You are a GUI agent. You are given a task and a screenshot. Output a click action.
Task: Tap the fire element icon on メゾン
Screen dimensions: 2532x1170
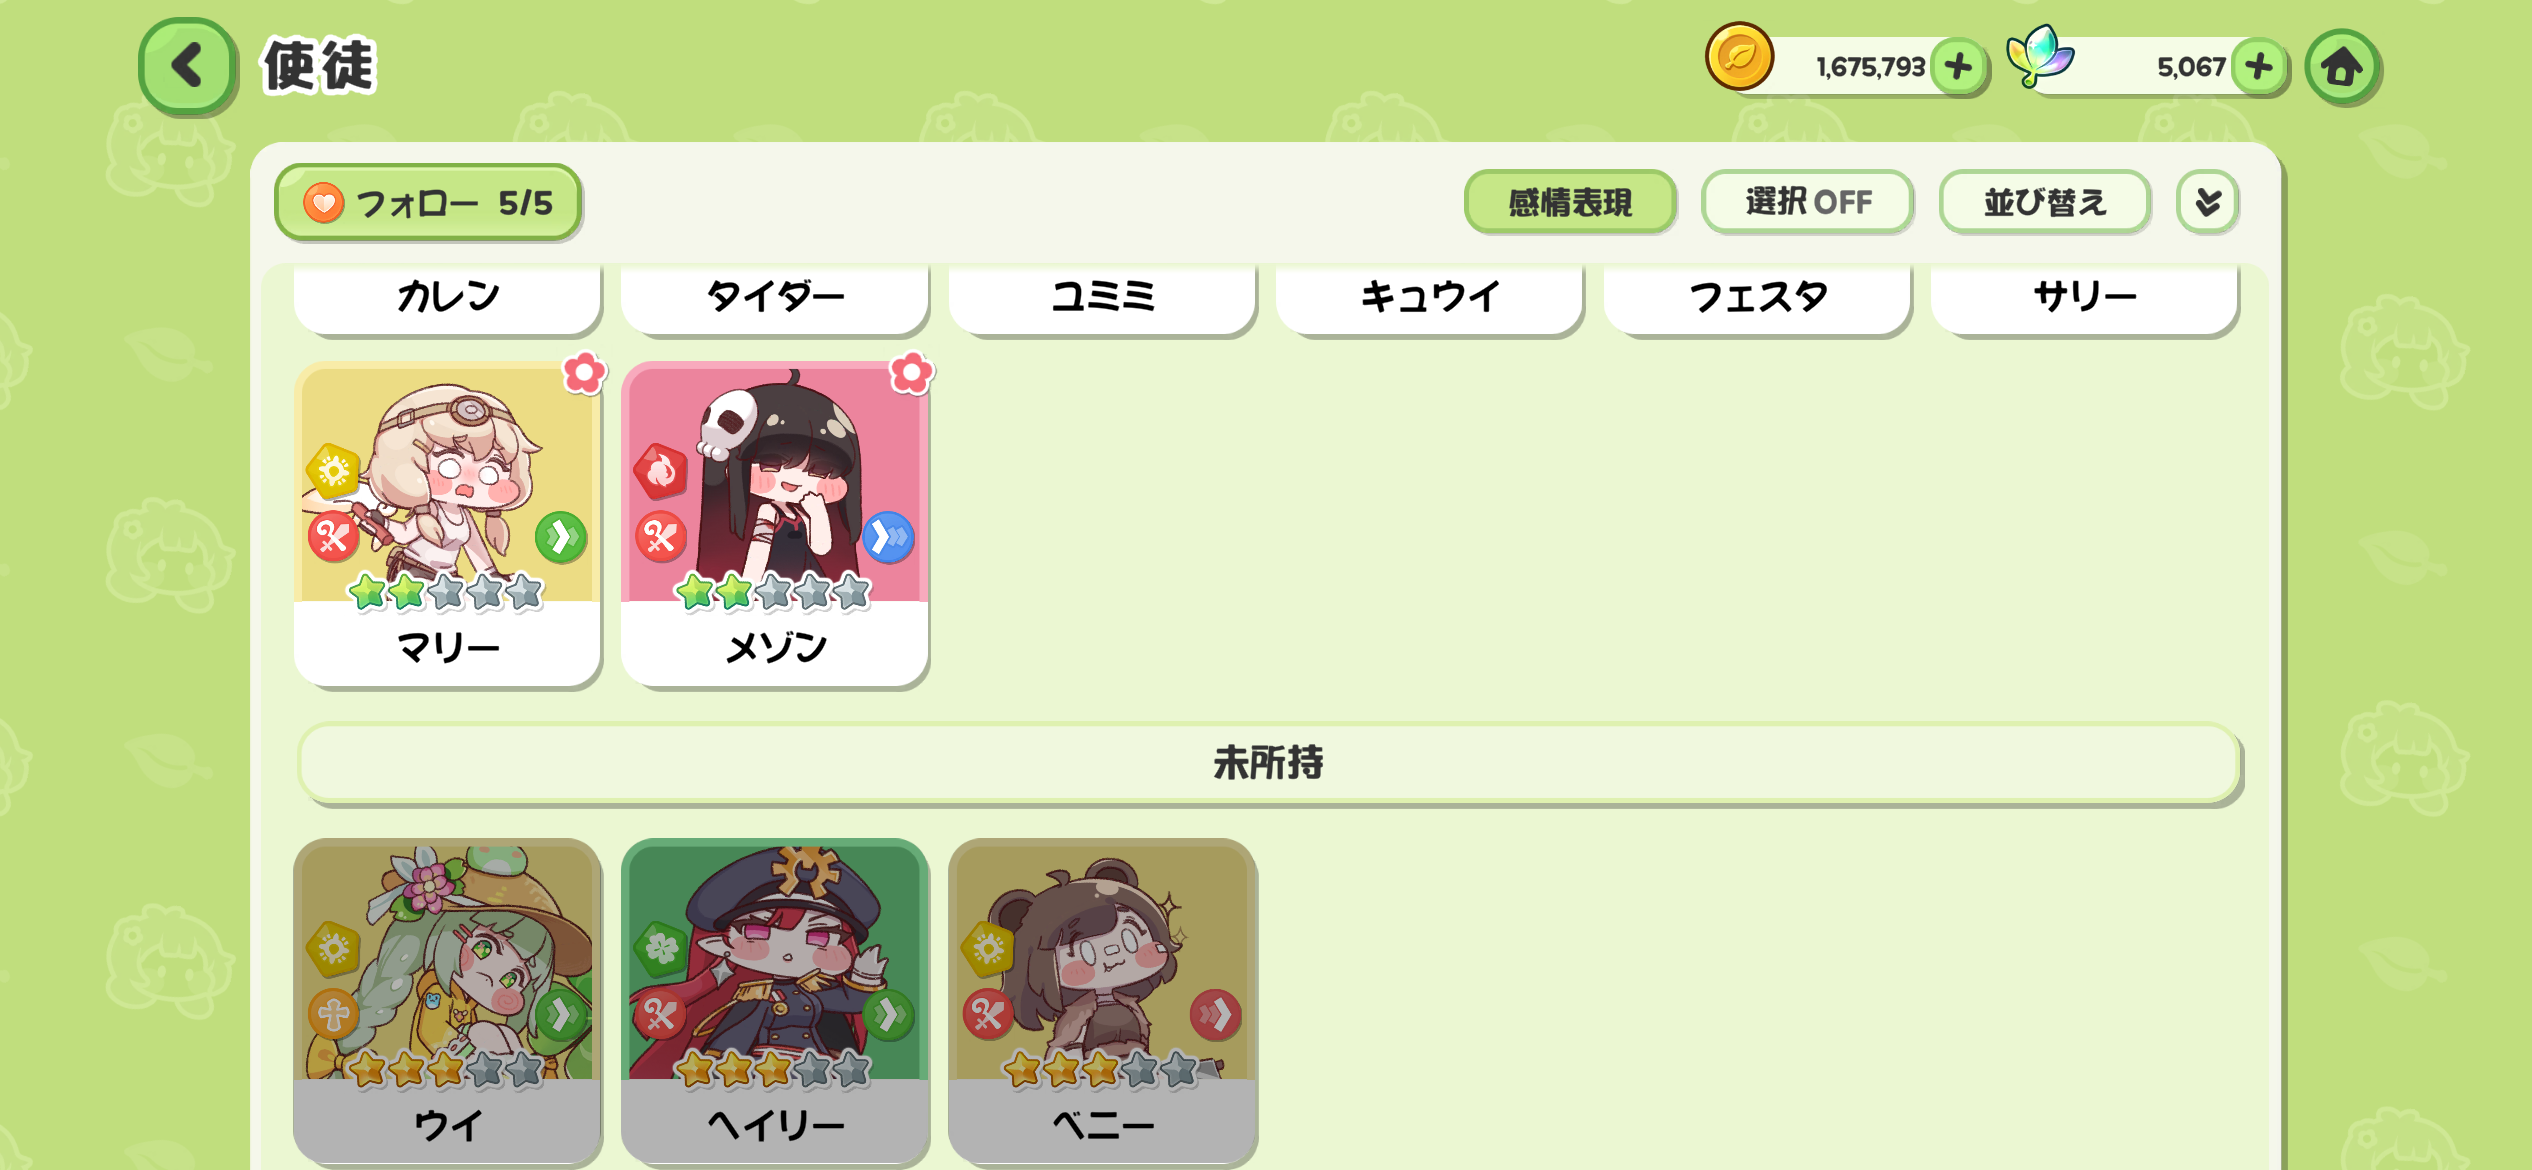(x=661, y=471)
